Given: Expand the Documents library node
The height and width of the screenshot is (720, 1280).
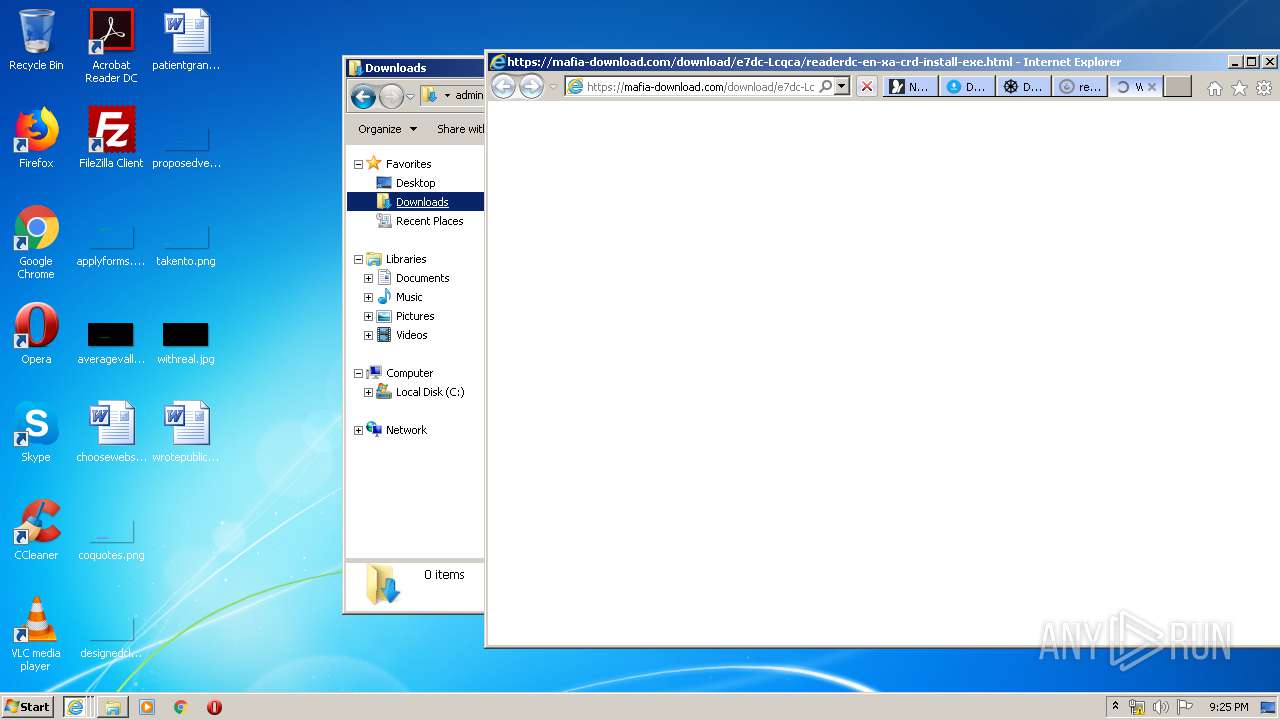Looking at the screenshot, I should pyautogui.click(x=368, y=278).
